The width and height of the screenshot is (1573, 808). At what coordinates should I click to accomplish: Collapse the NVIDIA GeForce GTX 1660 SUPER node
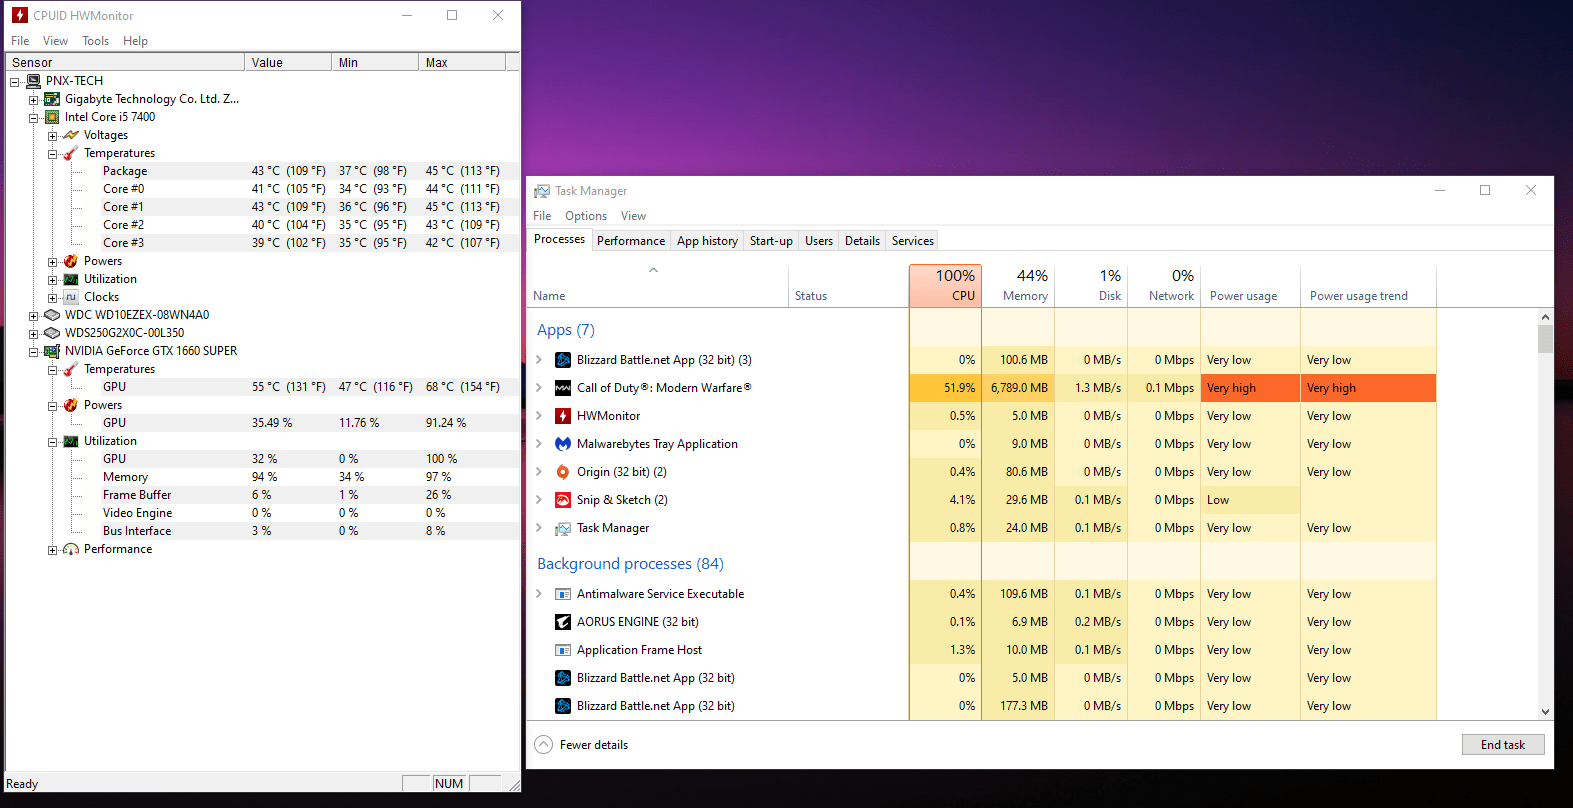33,352
